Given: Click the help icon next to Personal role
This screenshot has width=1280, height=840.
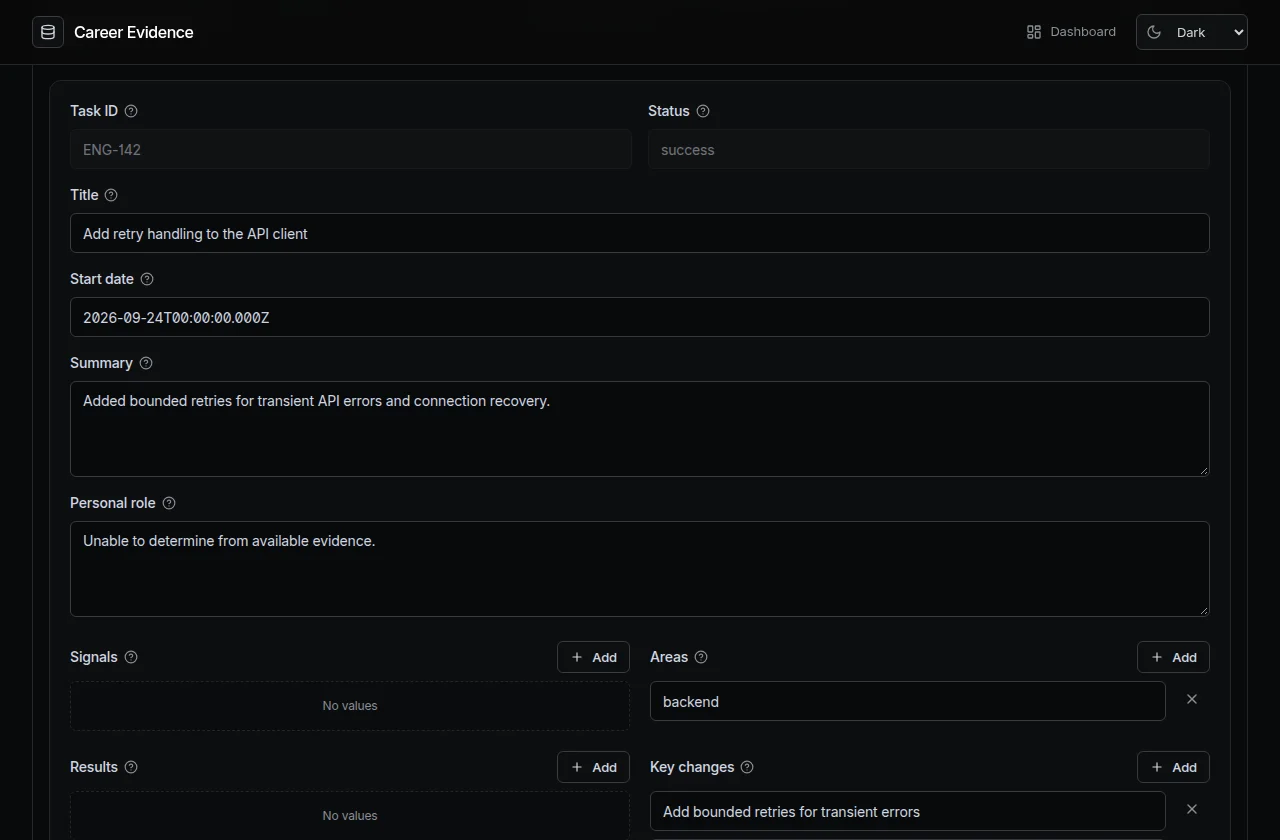Looking at the screenshot, I should [x=169, y=503].
